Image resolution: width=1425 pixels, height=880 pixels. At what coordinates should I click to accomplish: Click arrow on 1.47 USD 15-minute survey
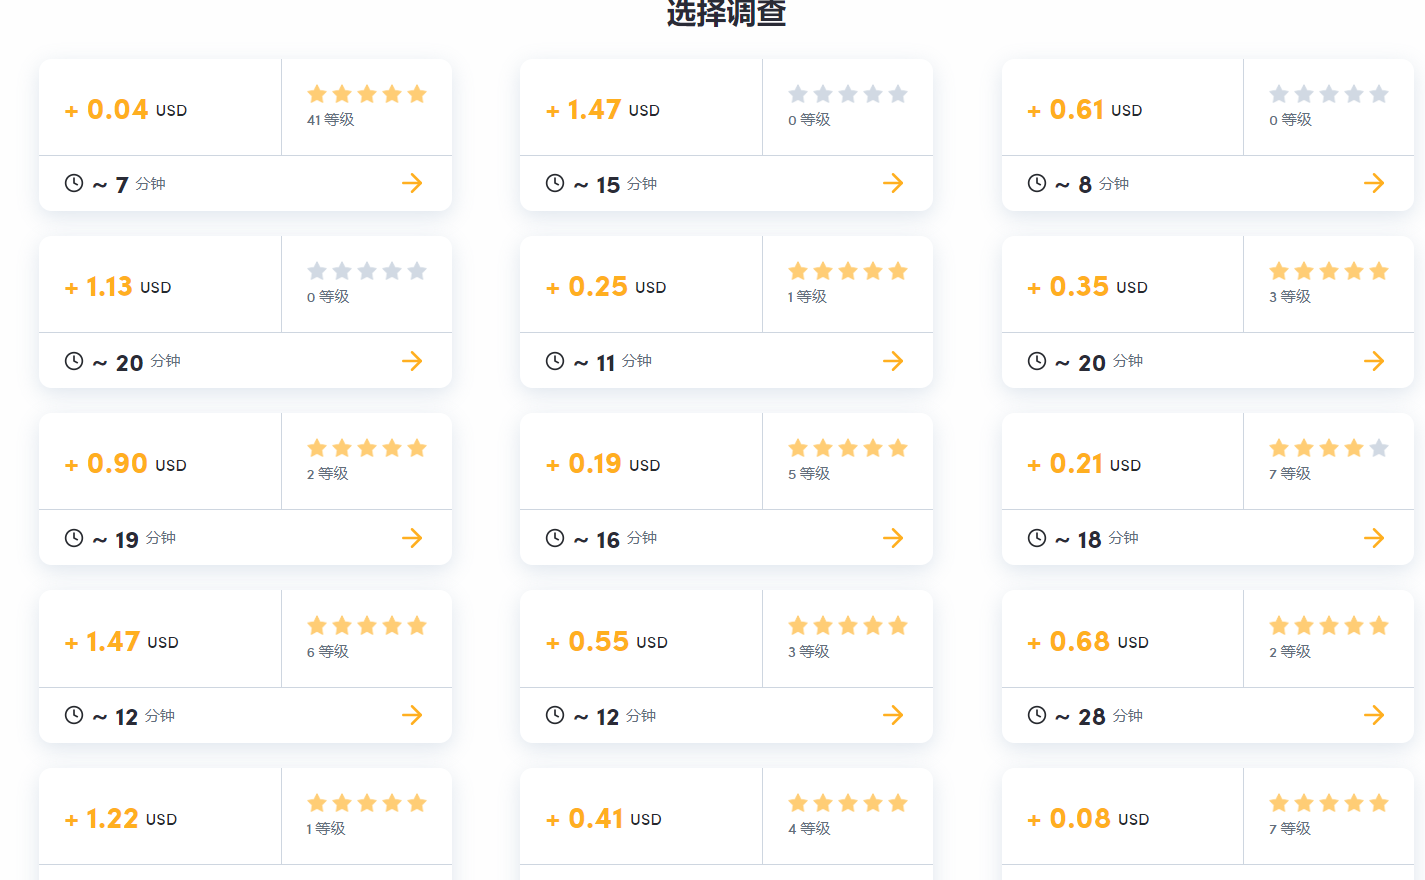(893, 183)
